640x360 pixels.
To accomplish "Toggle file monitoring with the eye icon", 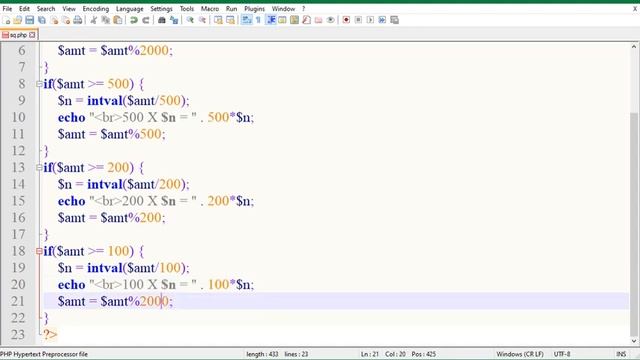I will [x=330, y=20].
